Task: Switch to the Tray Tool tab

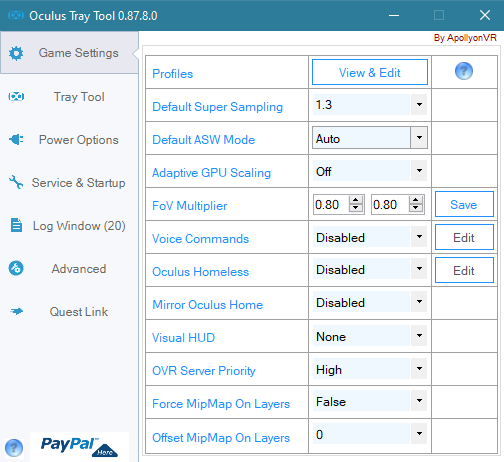Action: (69, 97)
